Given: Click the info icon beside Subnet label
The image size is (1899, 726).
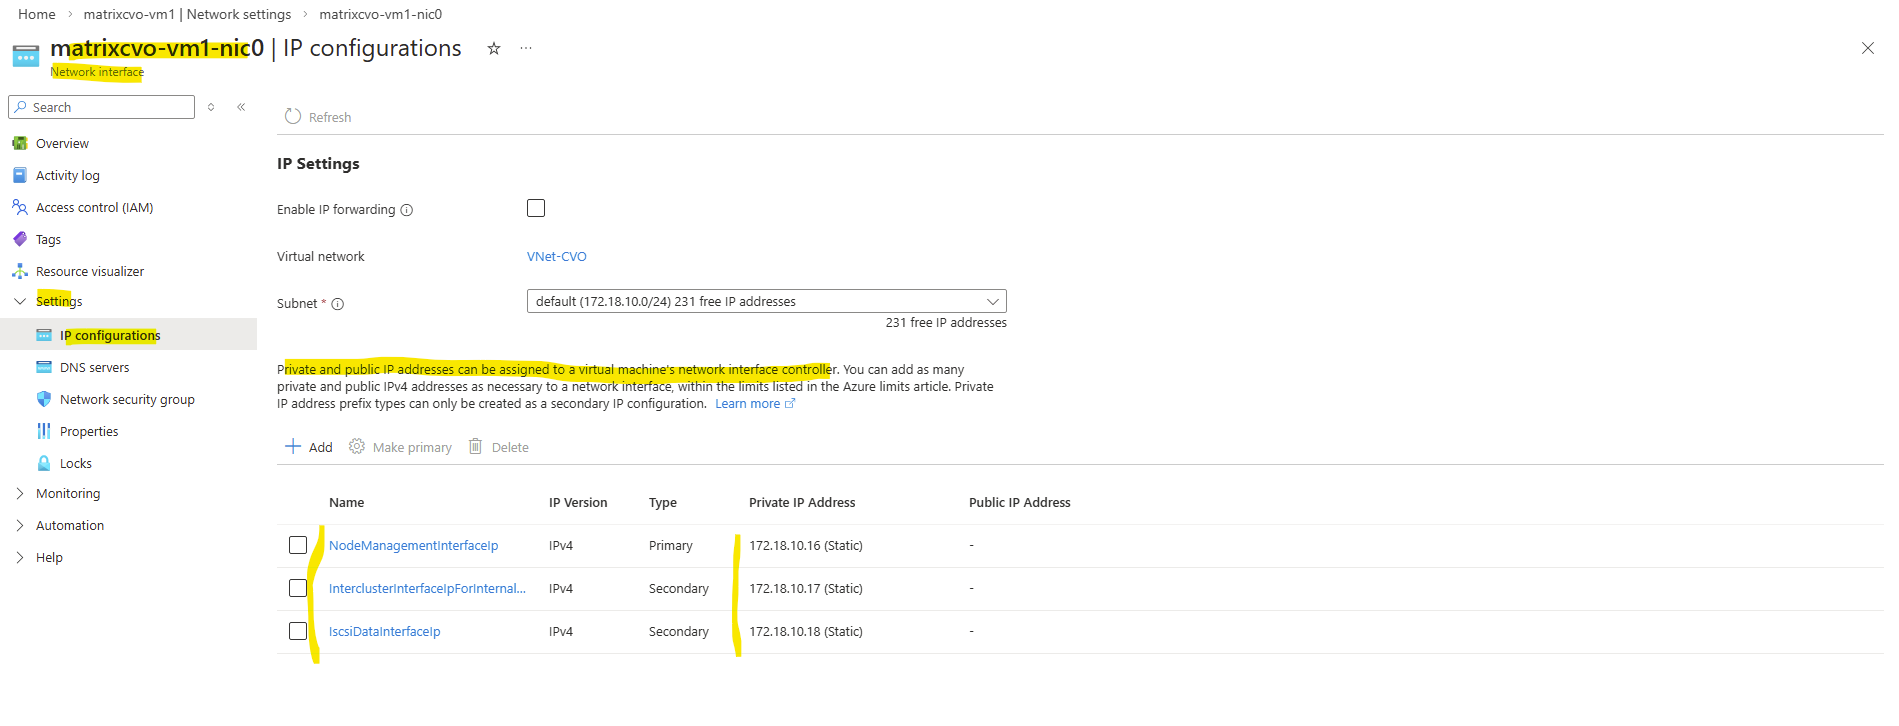Looking at the screenshot, I should pyautogui.click(x=338, y=304).
